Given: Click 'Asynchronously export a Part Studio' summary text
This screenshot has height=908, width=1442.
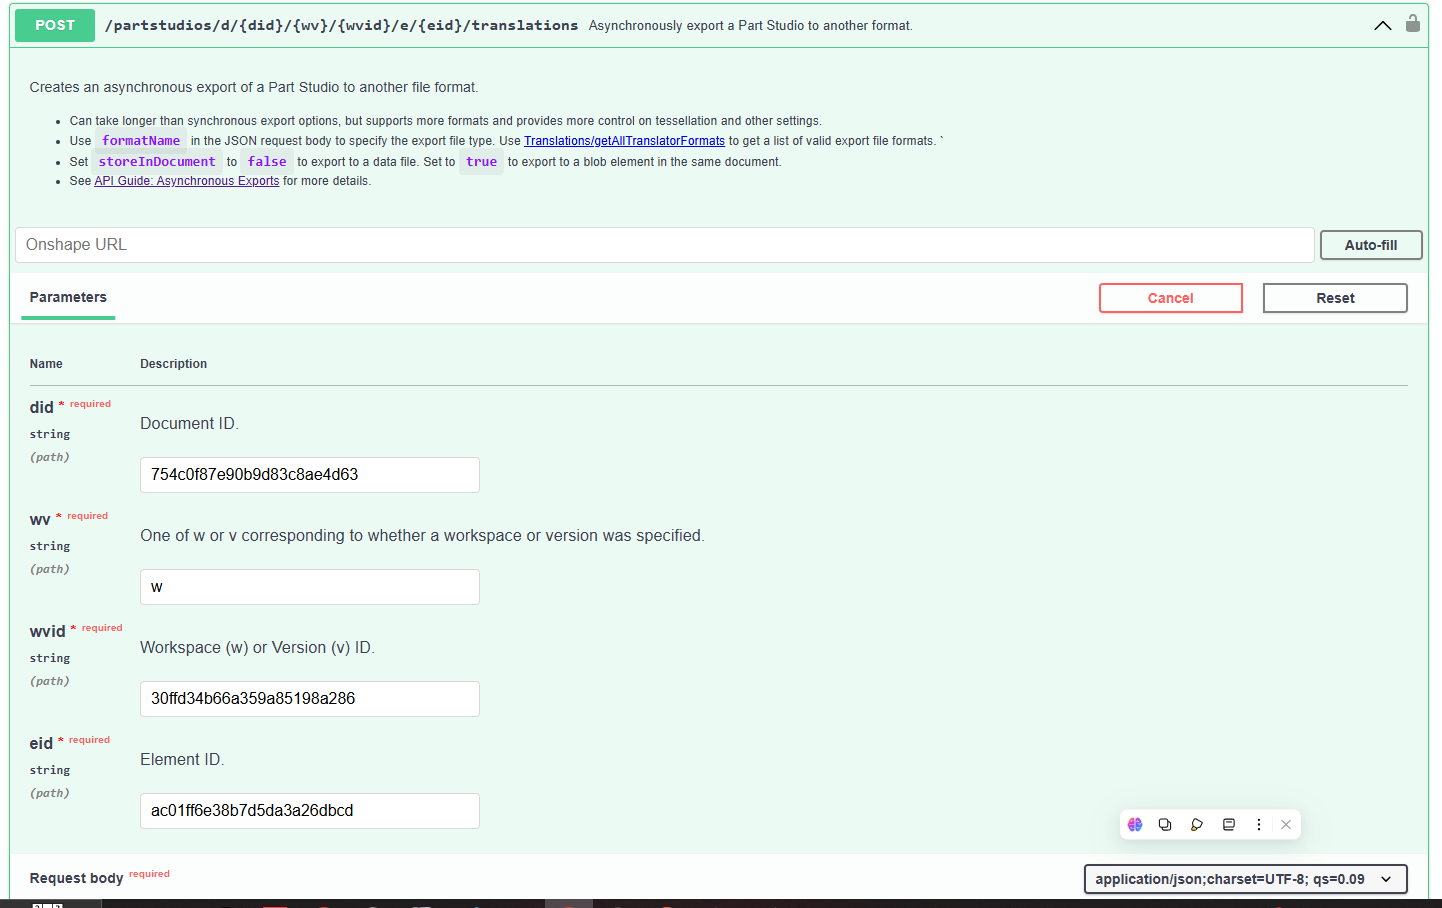Looking at the screenshot, I should tap(750, 26).
